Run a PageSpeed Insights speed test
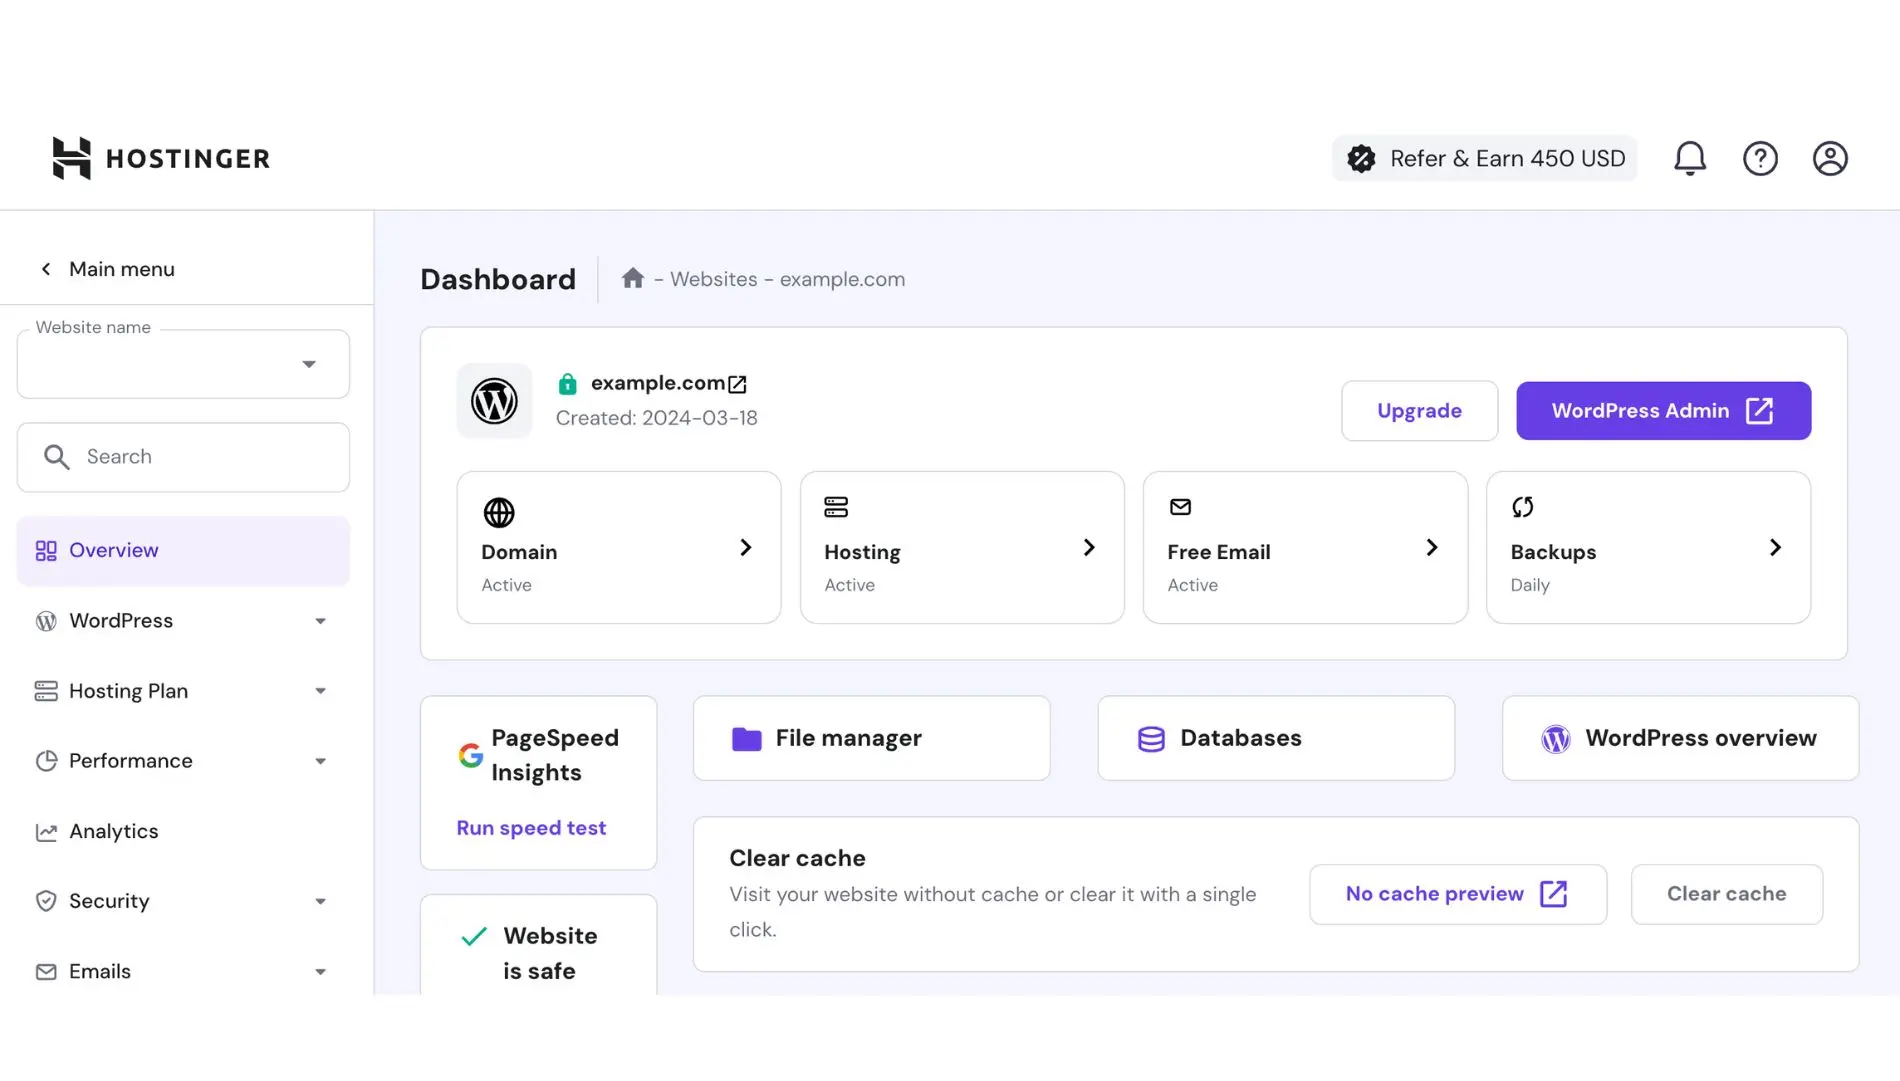Viewport: 1900px width, 1081px height. coord(531,827)
